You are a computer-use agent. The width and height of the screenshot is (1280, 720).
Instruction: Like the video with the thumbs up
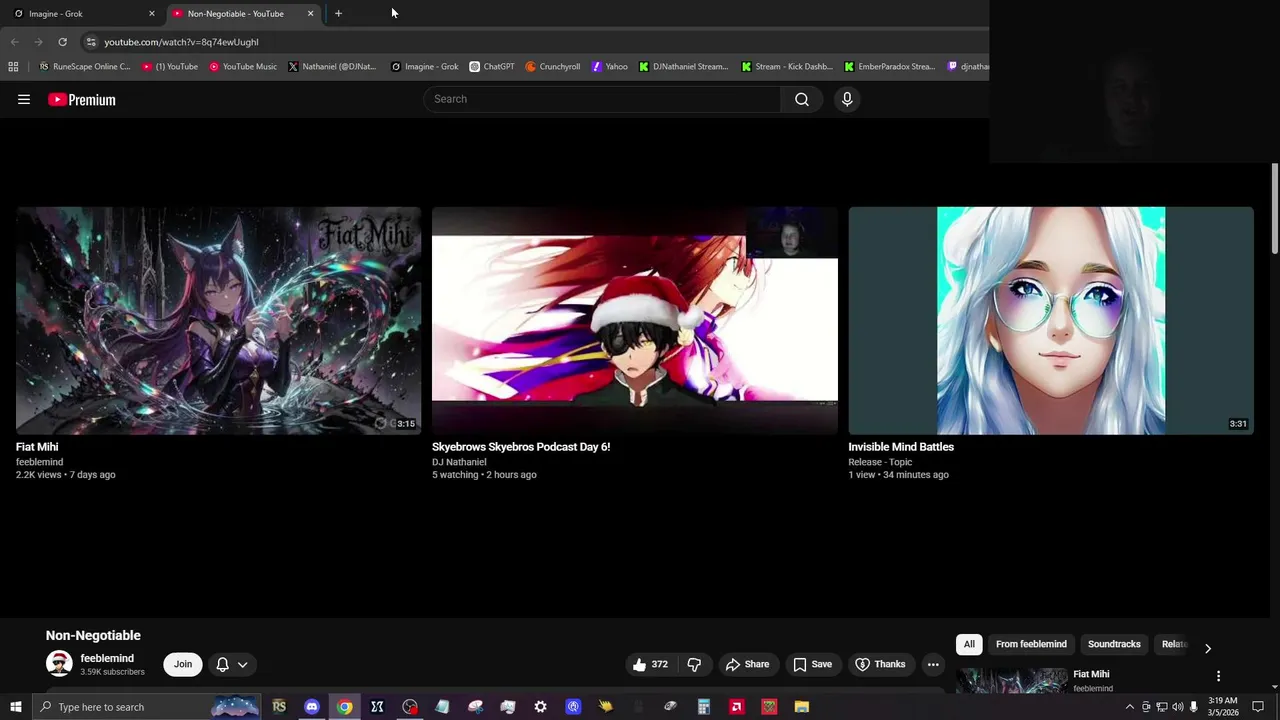pyautogui.click(x=651, y=664)
